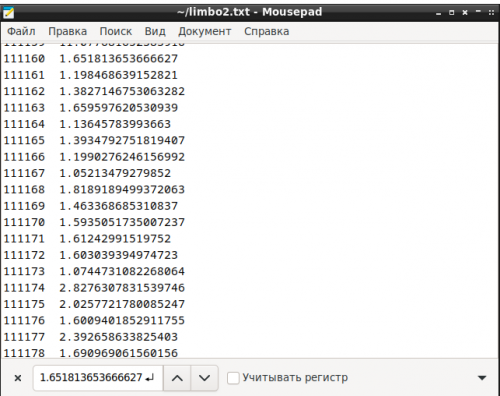Click the line number 111165
This screenshot has height=396, width=500.
[x=24, y=140]
